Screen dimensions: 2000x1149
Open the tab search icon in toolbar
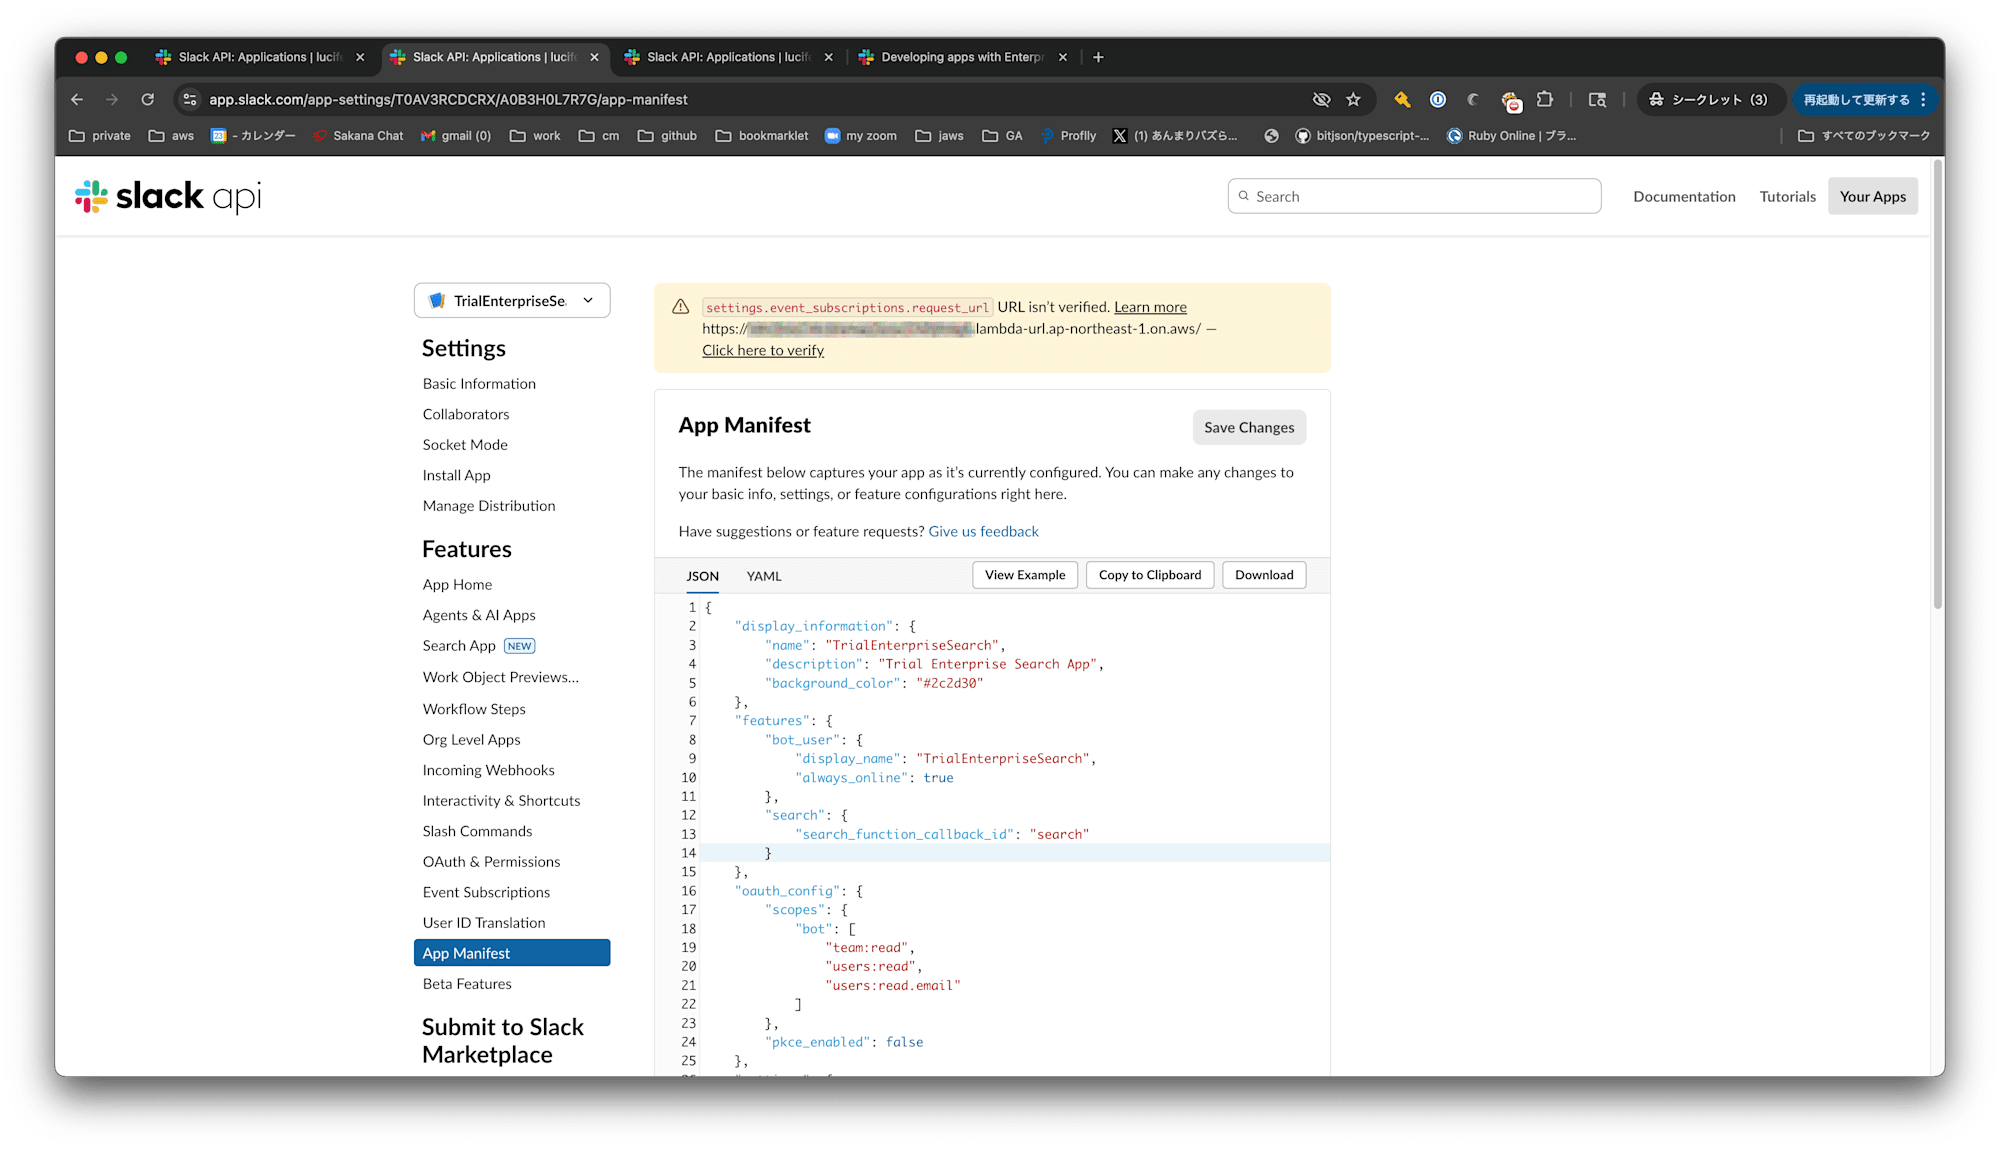point(1597,99)
